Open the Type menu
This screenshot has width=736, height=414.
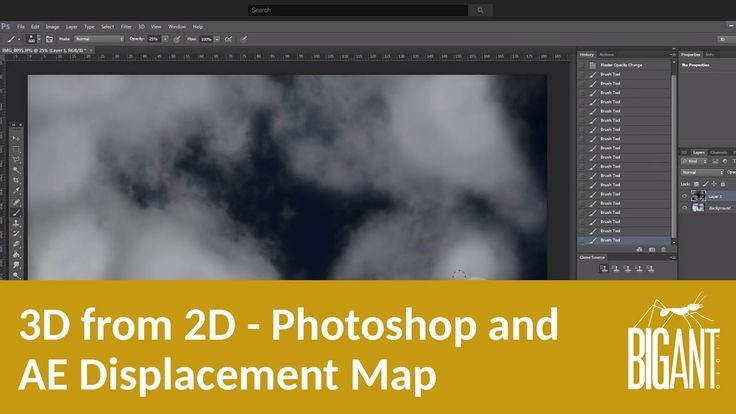(x=89, y=27)
